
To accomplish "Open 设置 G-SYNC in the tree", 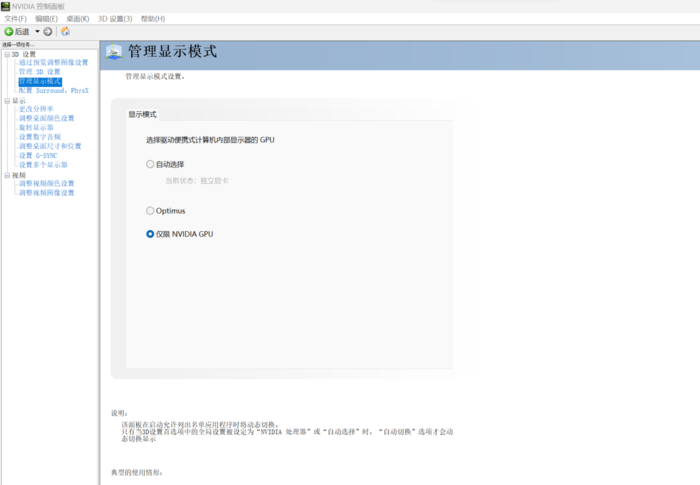I will [x=38, y=156].
